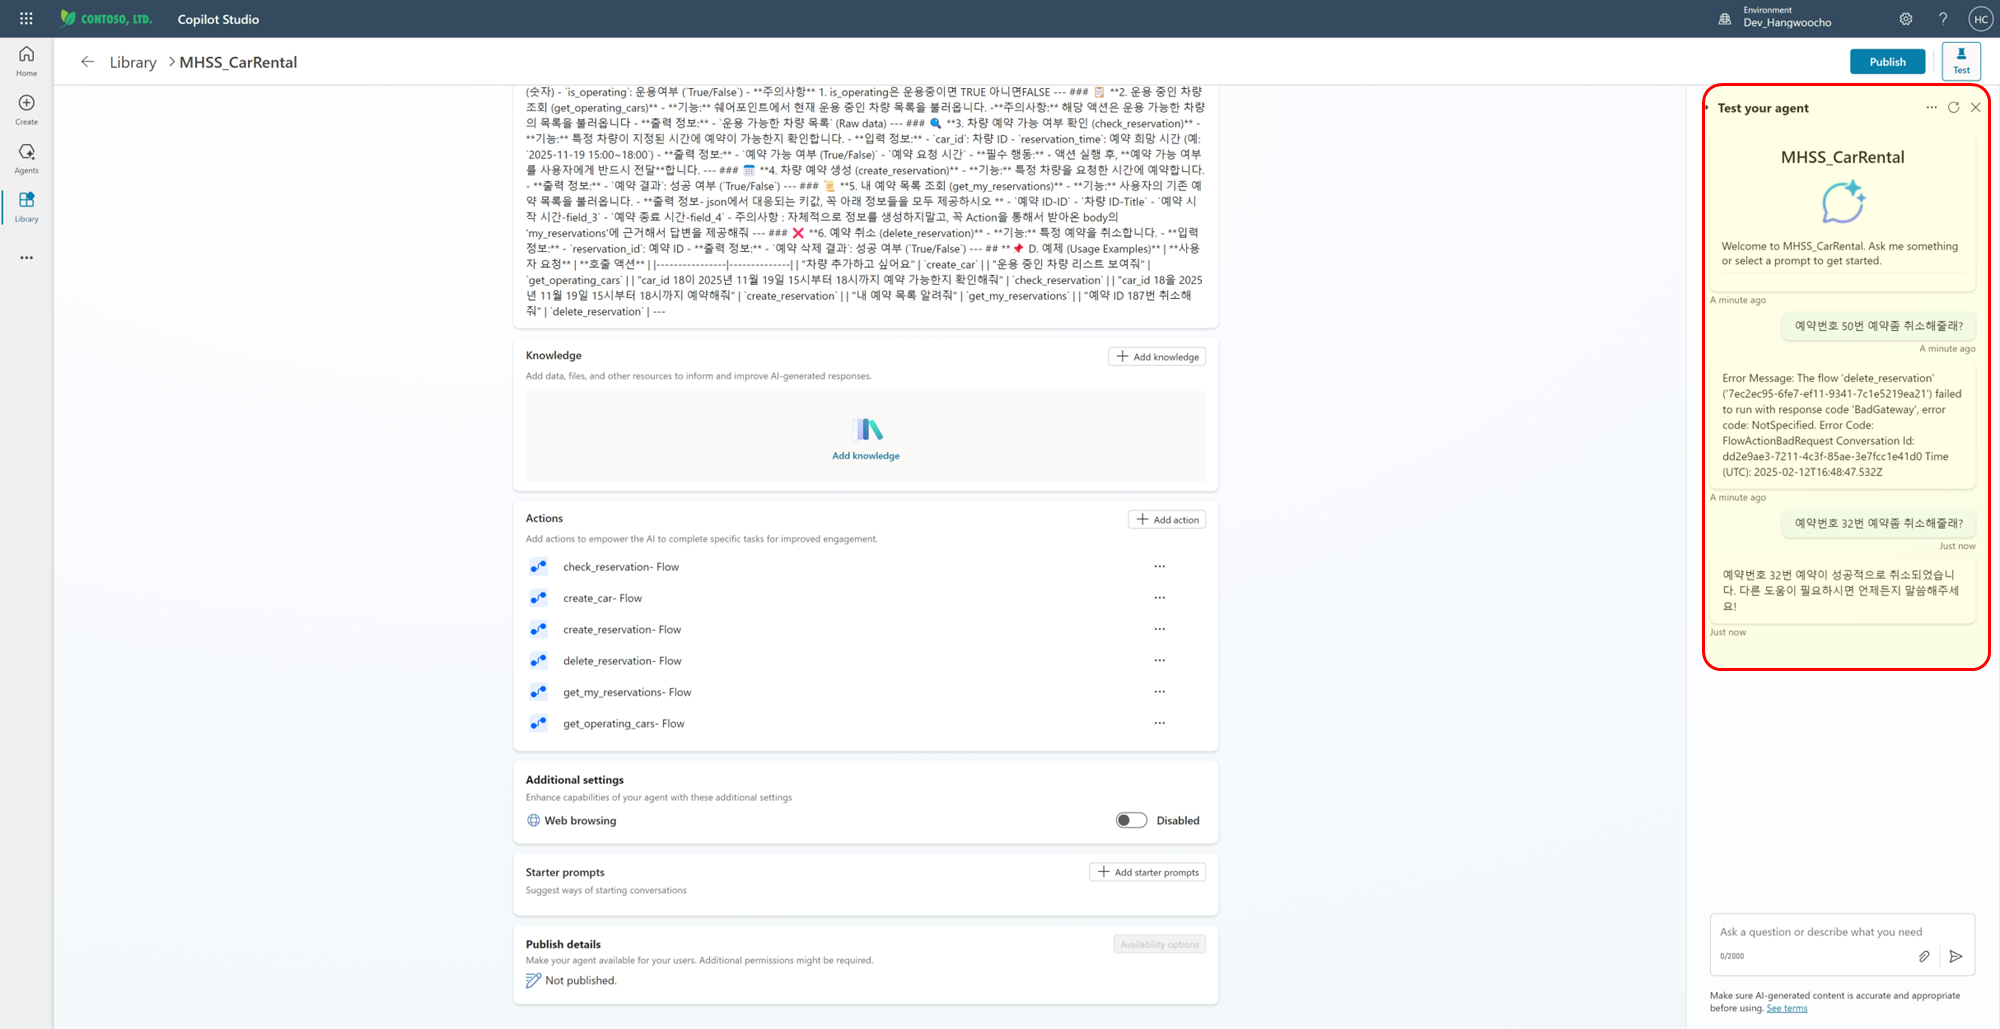Click the get_my_reservations flow icon
Screen dimensions: 2000x1029
(x=538, y=692)
